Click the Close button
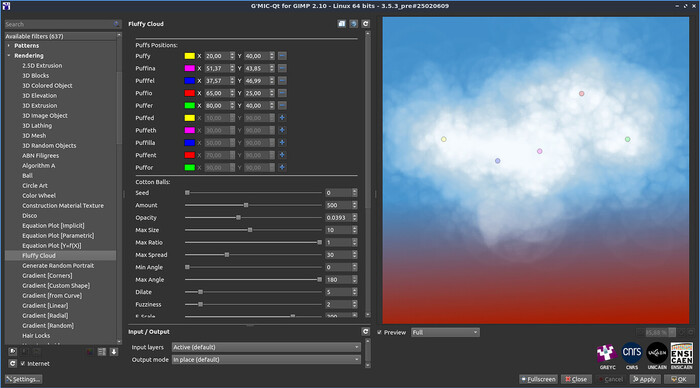 click(x=576, y=379)
